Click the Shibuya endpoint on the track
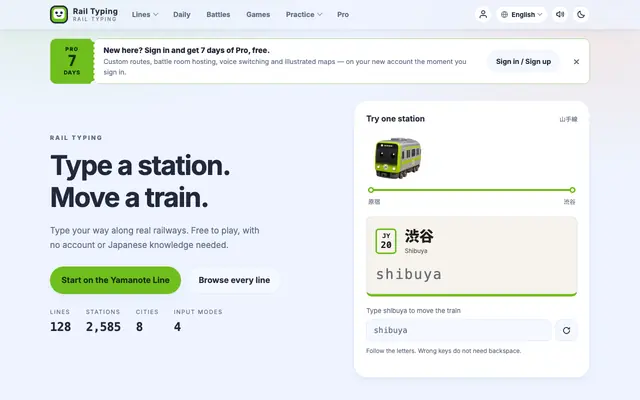Screen dimensions: 640x400 pyautogui.click(x=572, y=190)
